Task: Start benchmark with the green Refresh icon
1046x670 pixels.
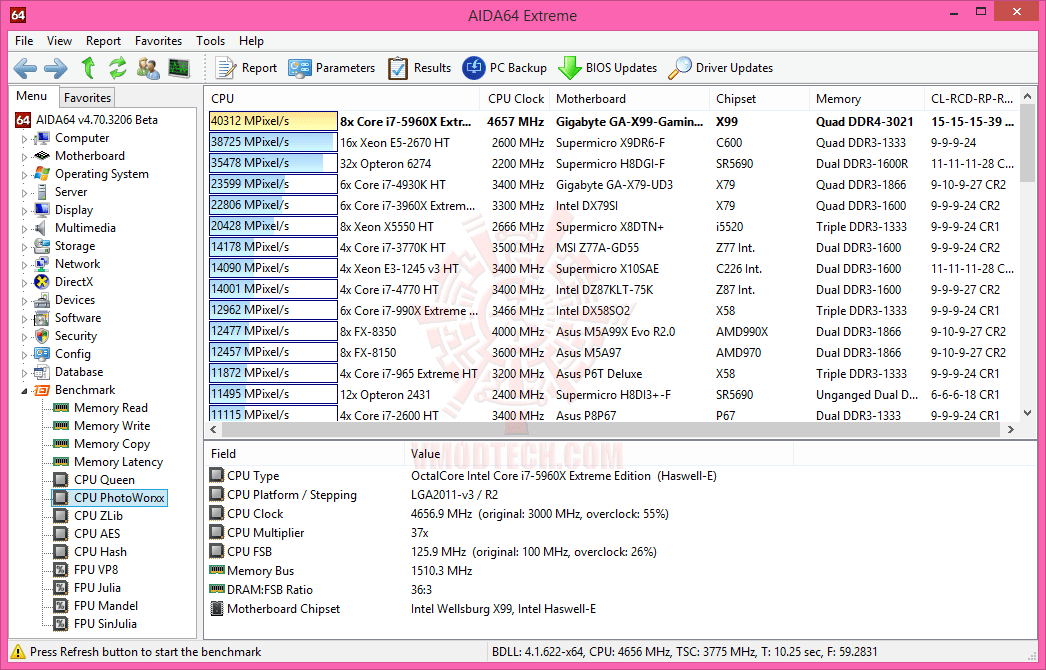Action: pyautogui.click(x=118, y=67)
